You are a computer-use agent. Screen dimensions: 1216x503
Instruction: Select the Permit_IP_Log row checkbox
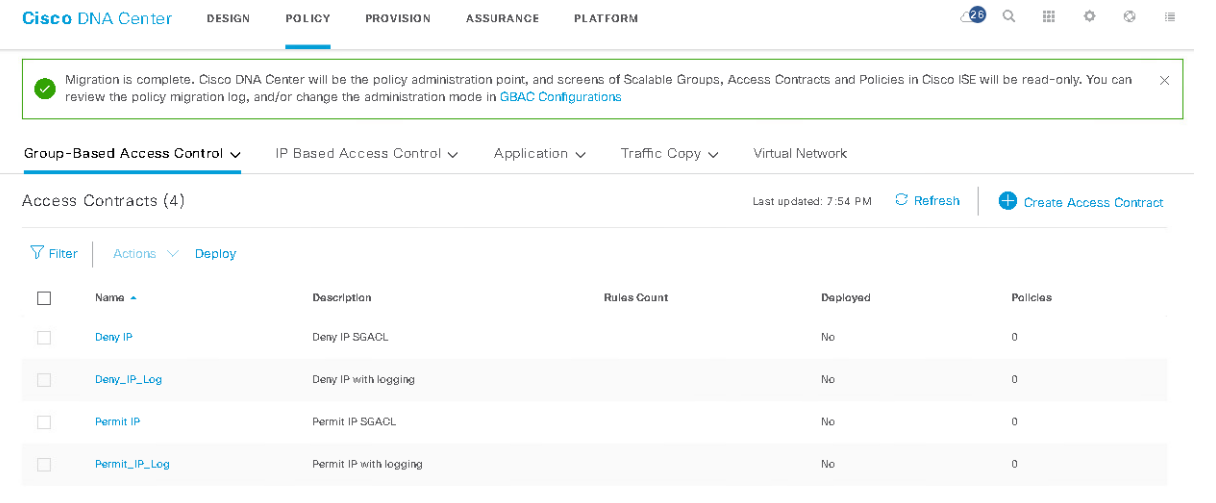point(44,464)
